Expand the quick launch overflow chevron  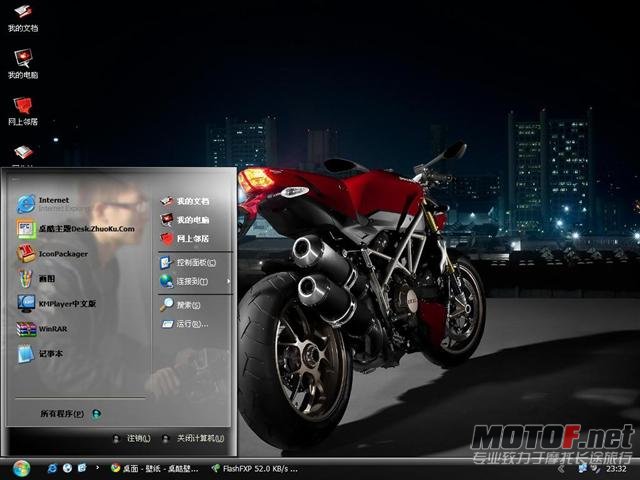[x=97, y=467]
